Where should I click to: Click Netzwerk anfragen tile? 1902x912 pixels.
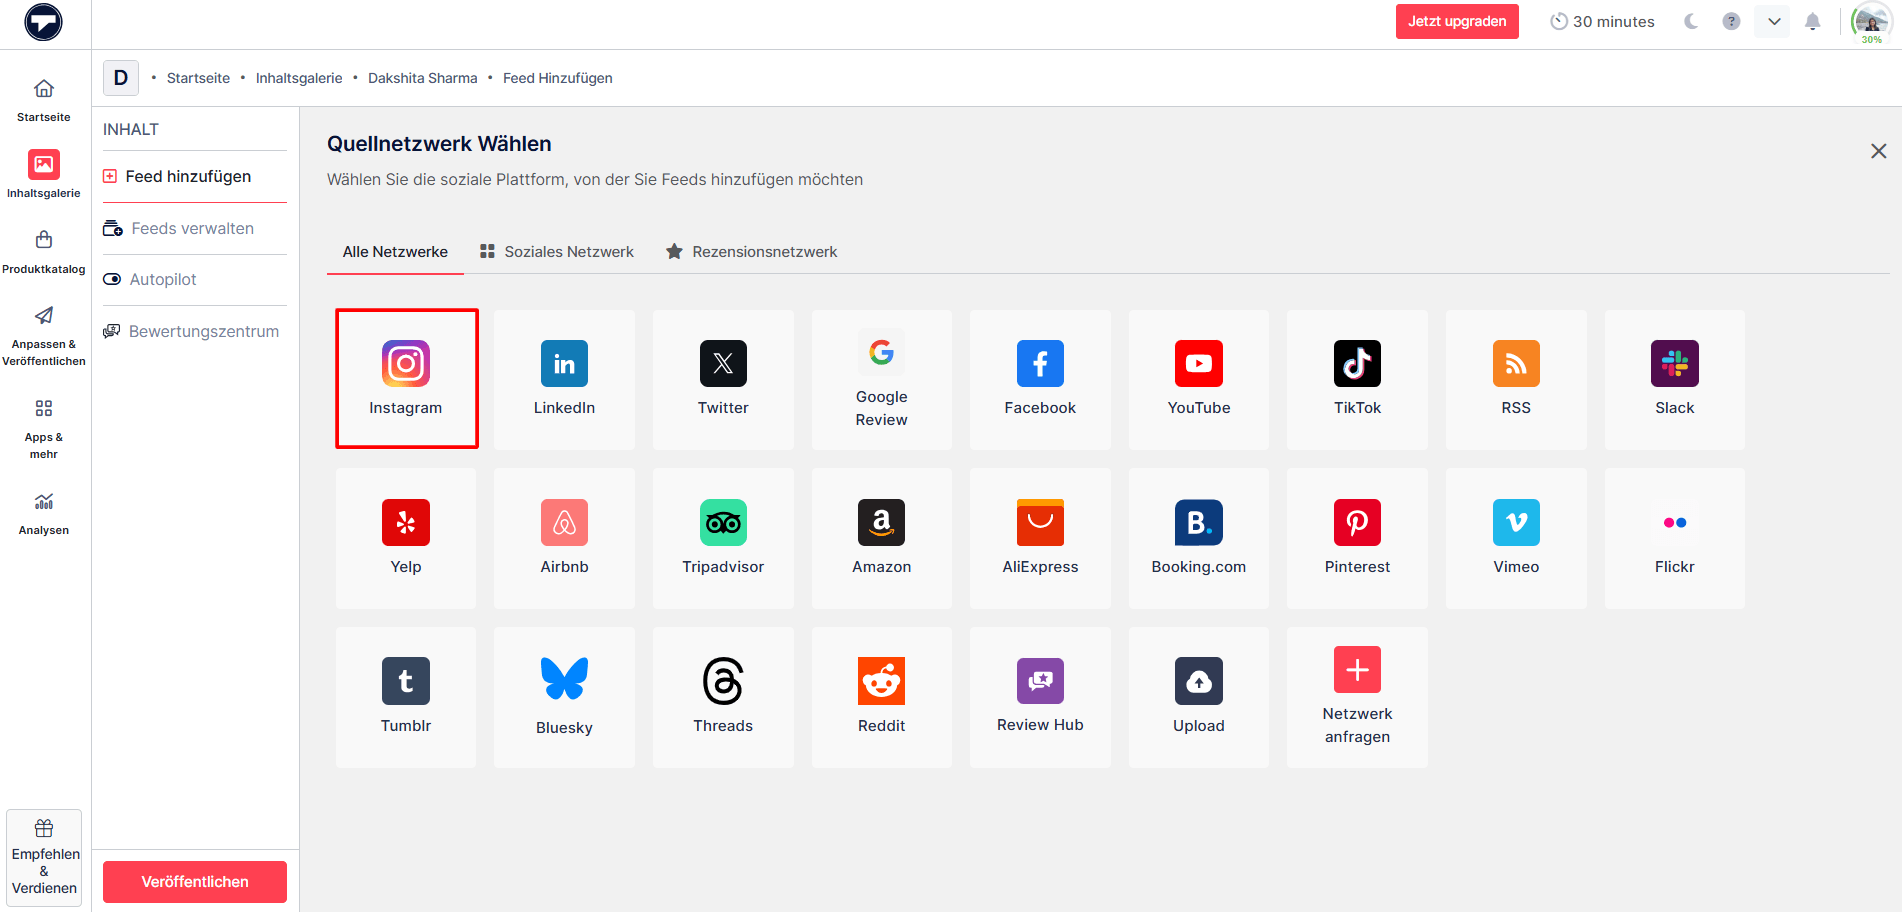coord(1357,697)
